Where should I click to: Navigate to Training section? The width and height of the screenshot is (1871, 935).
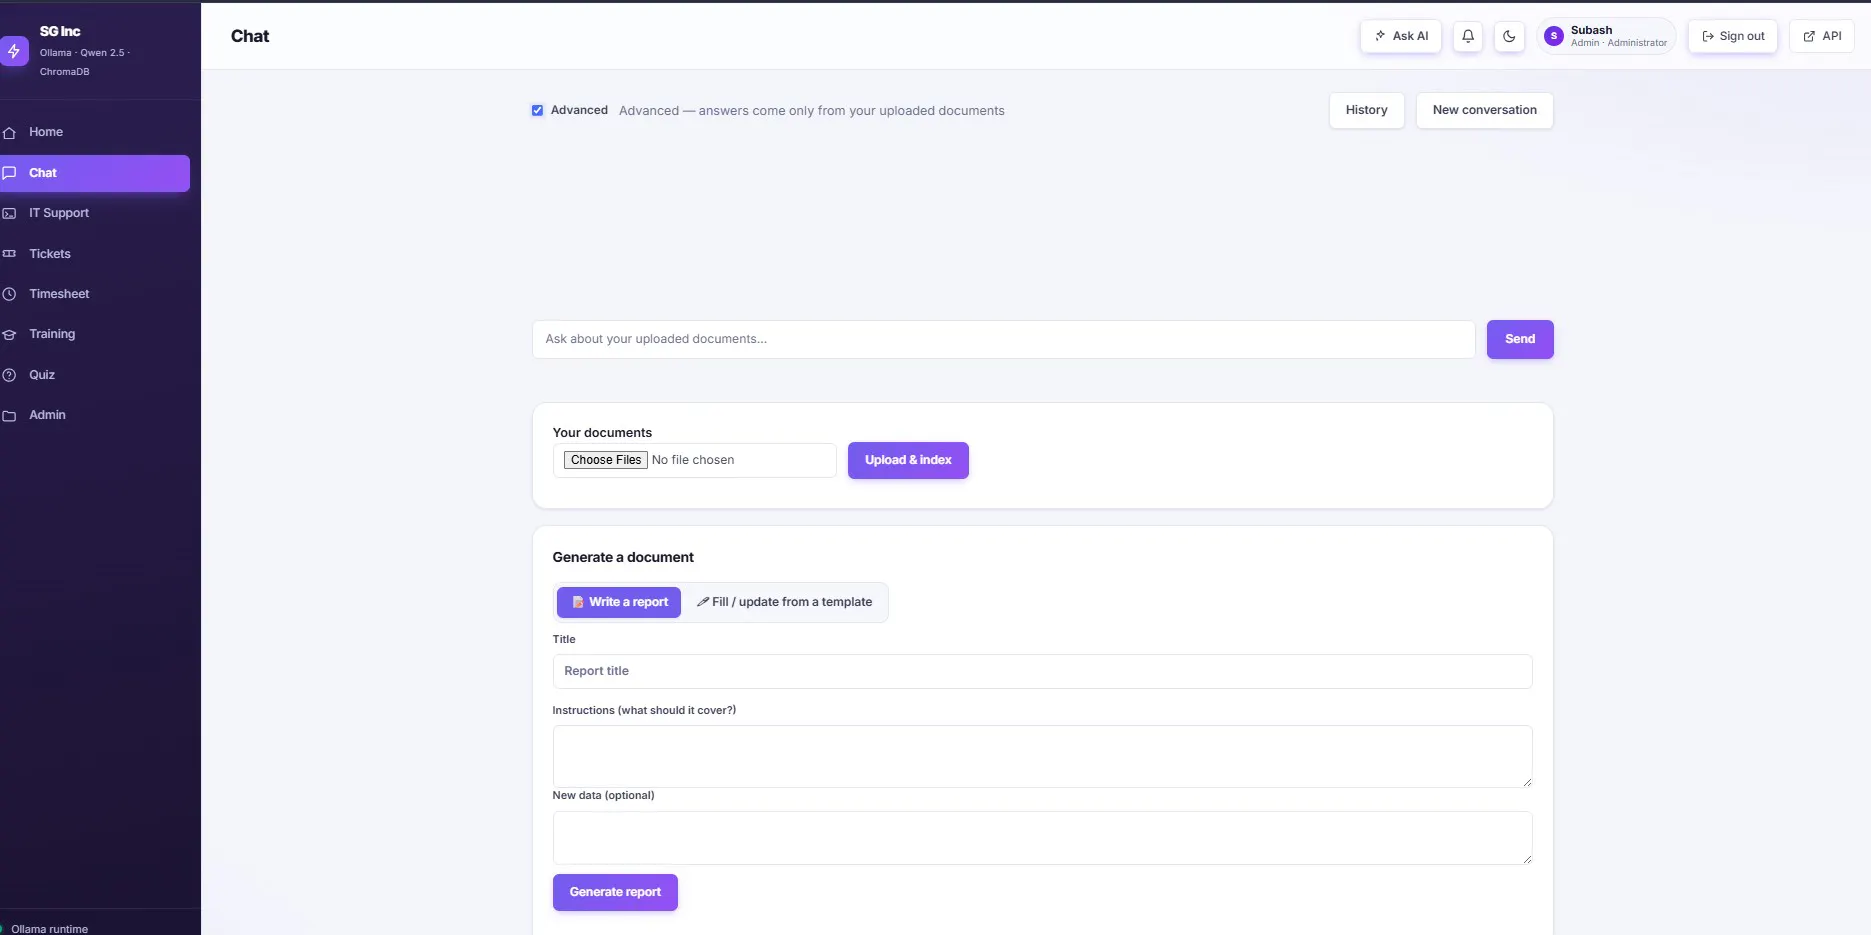(95, 334)
